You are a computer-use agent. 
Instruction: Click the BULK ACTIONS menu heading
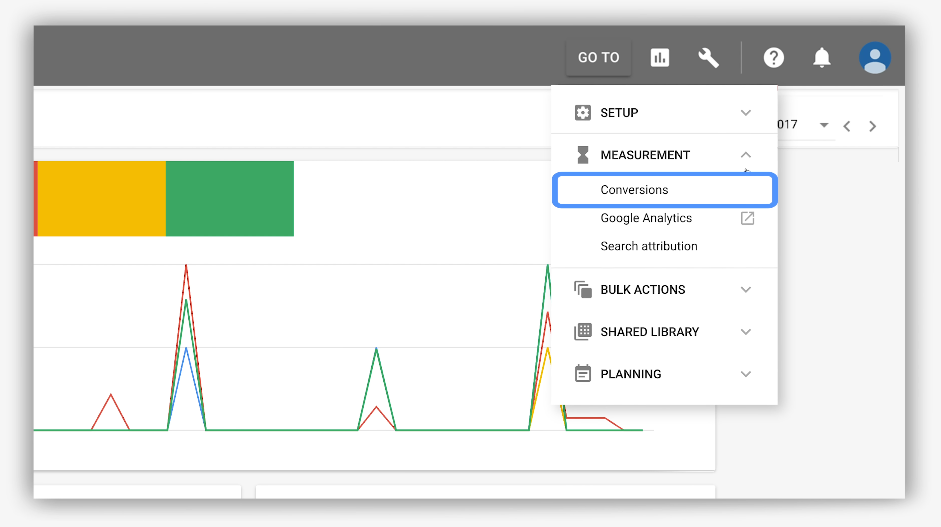pos(643,289)
